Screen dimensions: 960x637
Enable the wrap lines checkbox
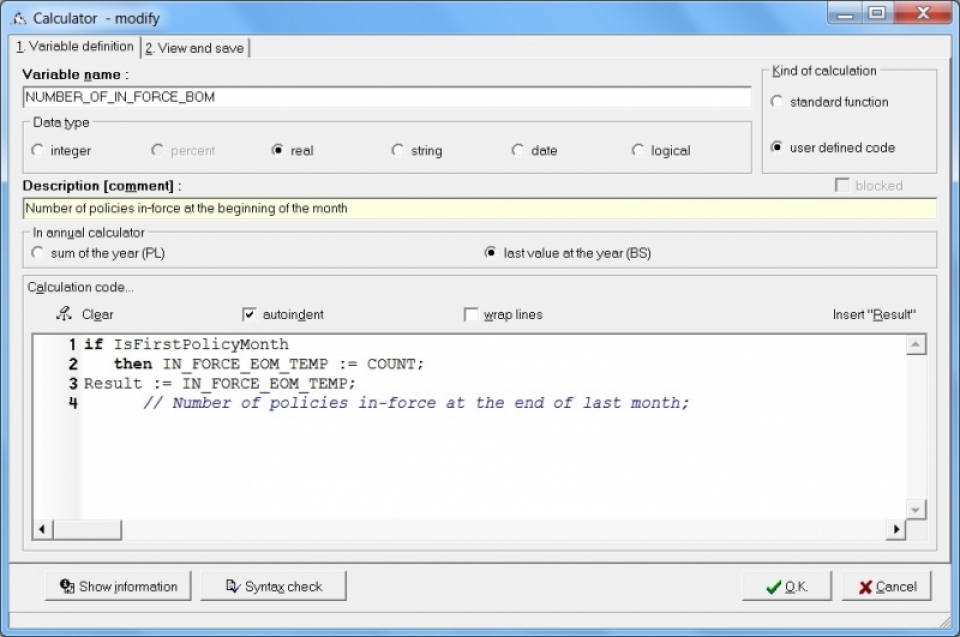coord(471,314)
